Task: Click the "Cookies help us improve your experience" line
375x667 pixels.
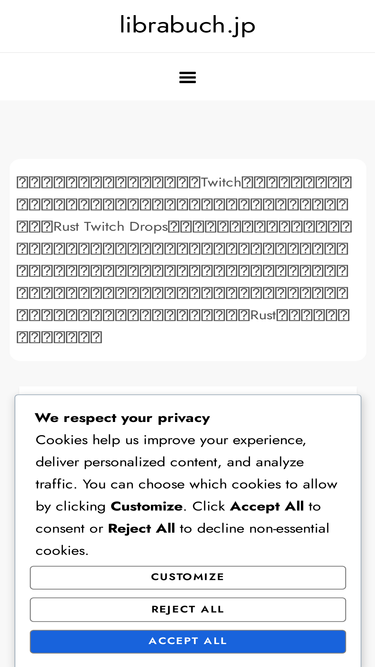Action: click(x=170, y=440)
